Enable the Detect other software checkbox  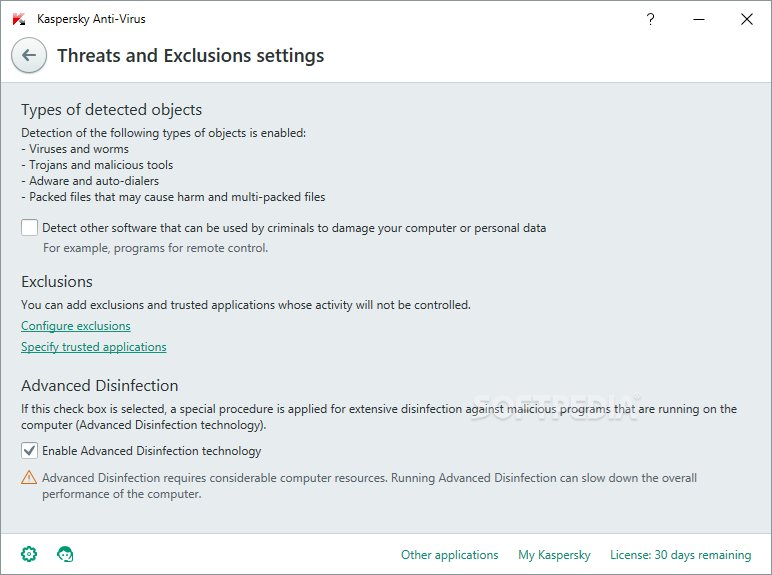[30, 228]
